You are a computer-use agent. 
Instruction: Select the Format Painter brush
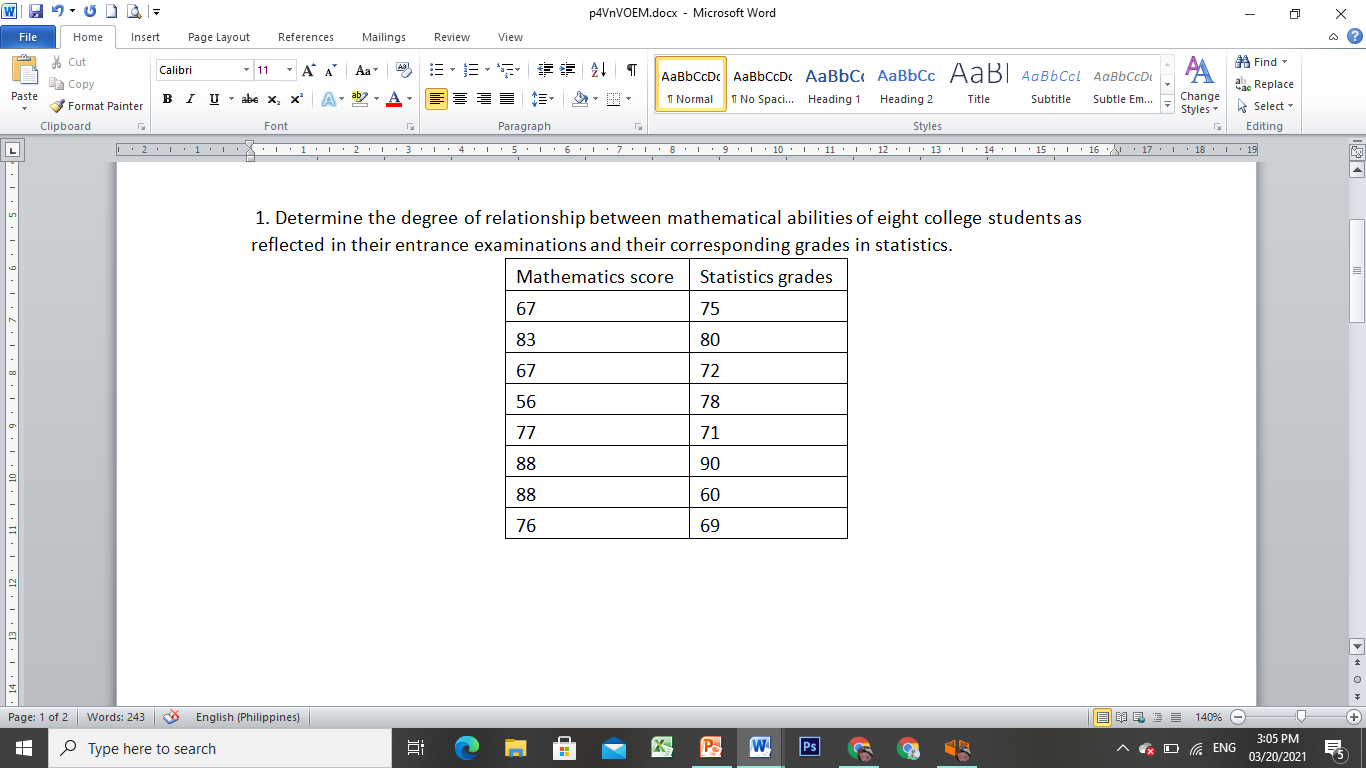[x=96, y=106]
